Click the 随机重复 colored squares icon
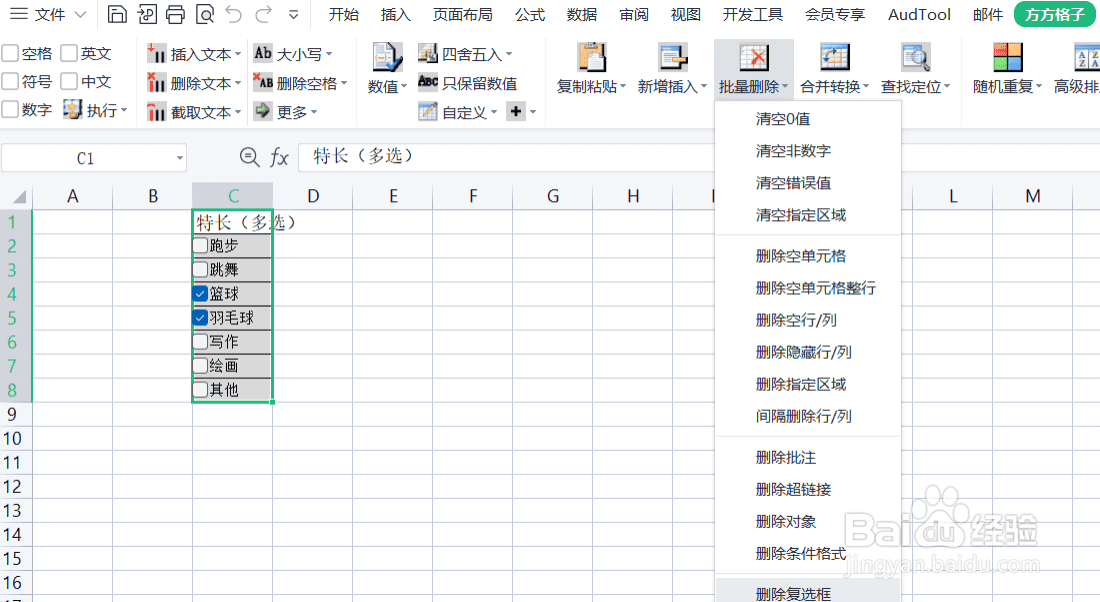 1007,58
